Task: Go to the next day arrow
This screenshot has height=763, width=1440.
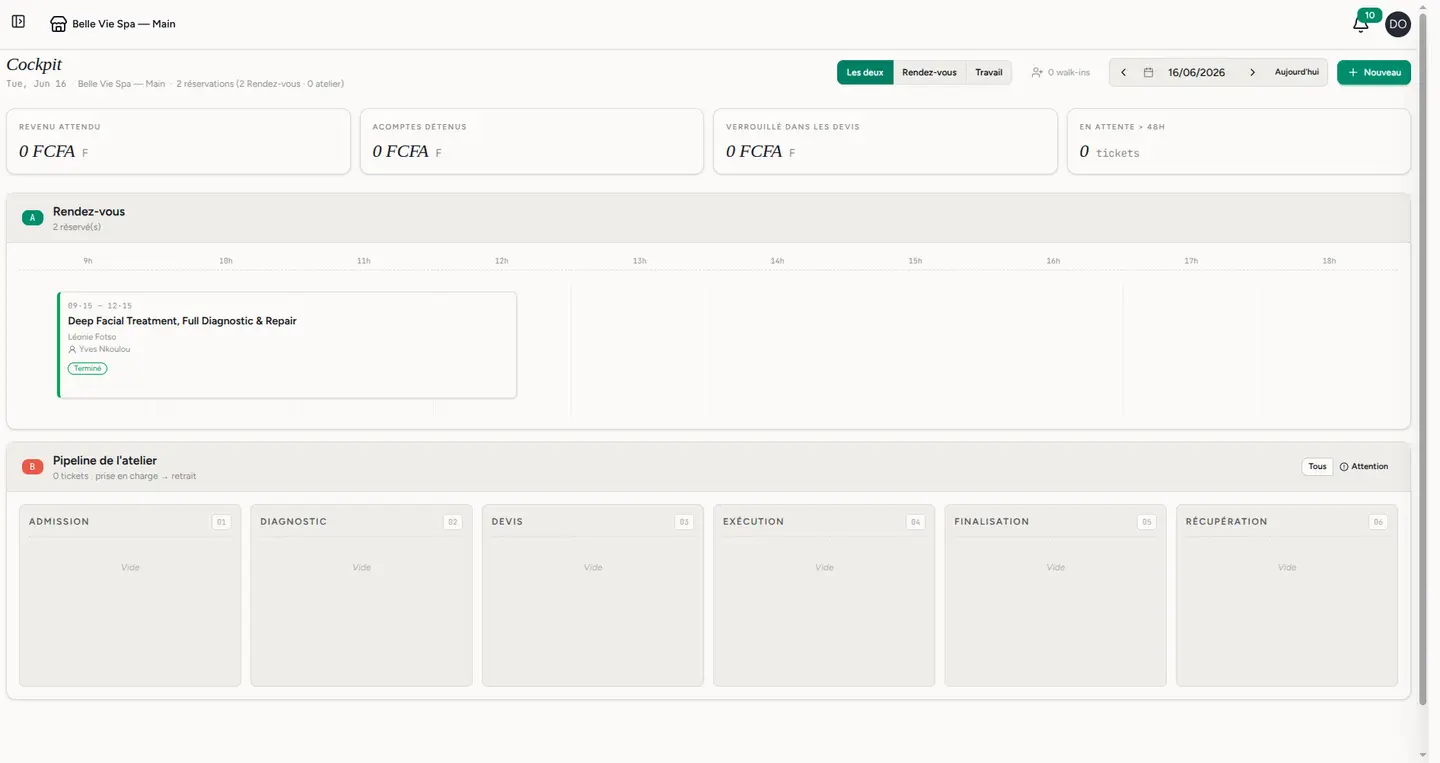Action: [x=1252, y=73]
